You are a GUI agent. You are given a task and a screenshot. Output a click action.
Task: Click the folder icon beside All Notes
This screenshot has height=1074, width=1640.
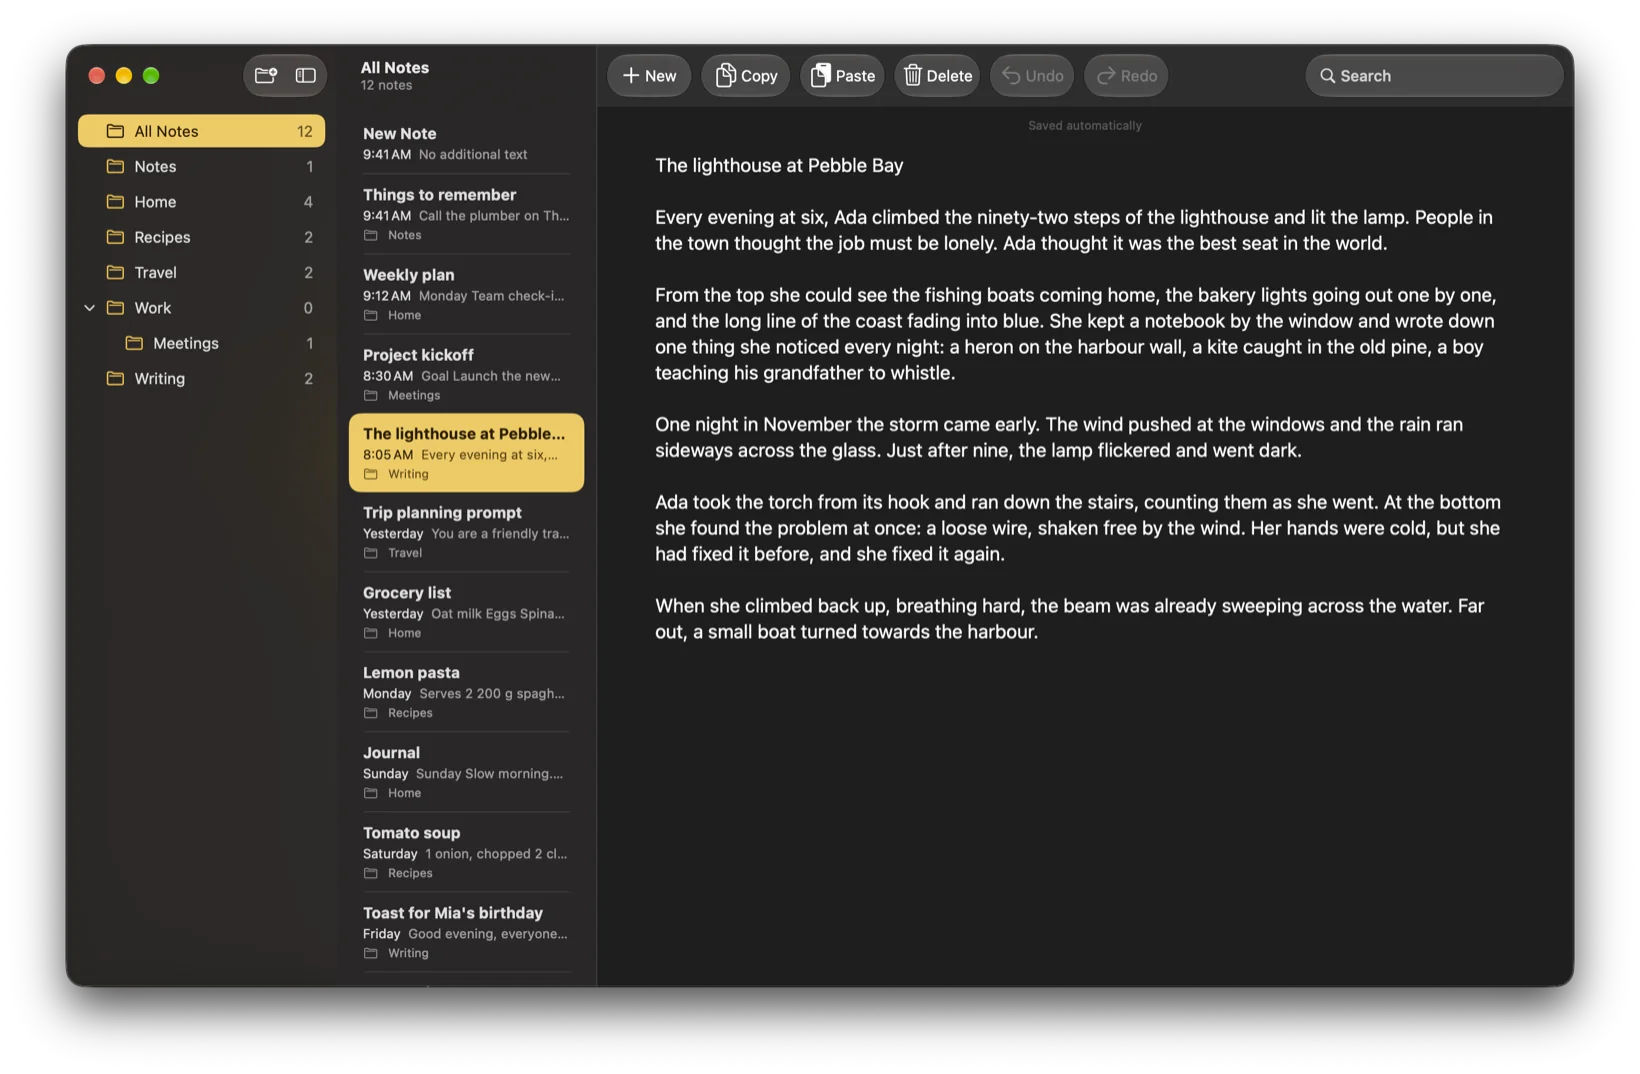point(116,131)
